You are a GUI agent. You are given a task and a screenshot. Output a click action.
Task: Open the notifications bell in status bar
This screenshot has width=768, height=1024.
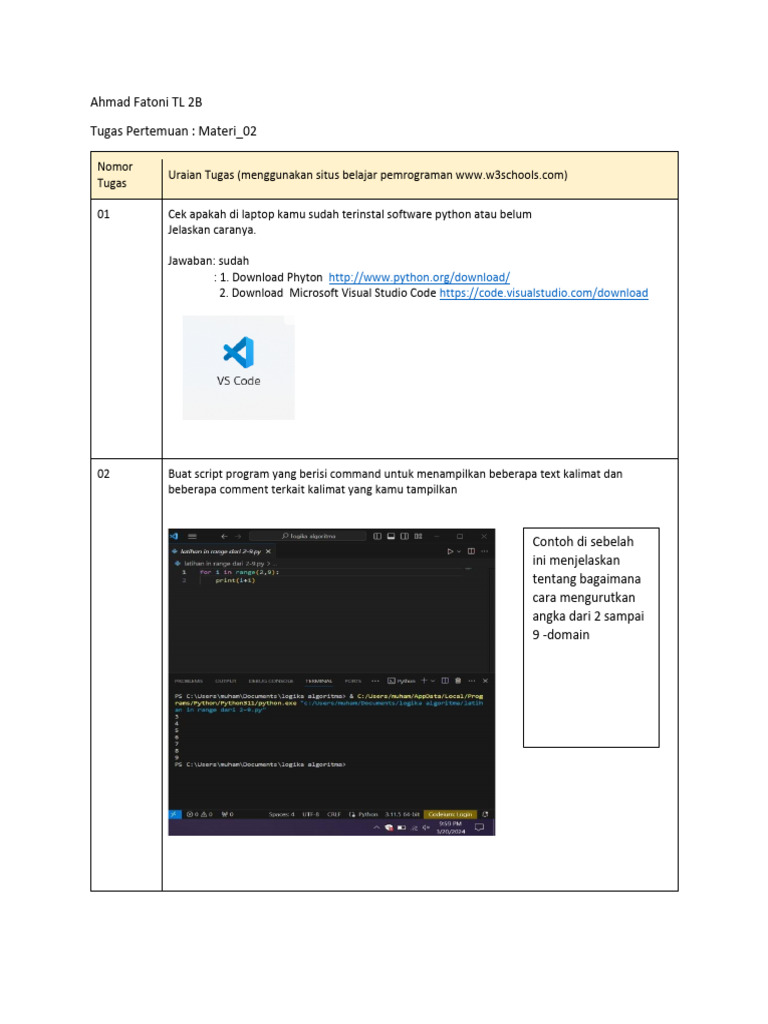(485, 814)
